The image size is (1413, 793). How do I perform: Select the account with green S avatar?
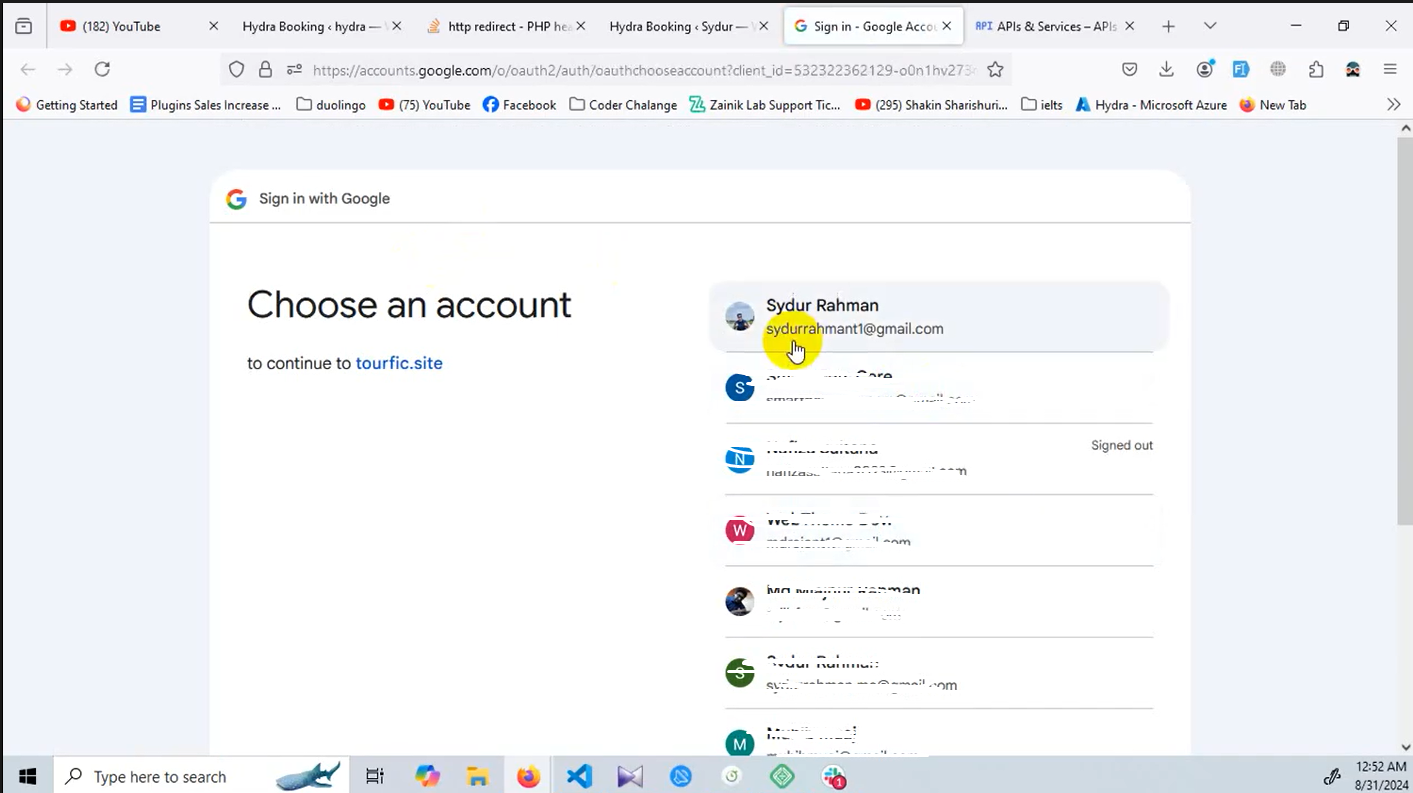tap(939, 673)
